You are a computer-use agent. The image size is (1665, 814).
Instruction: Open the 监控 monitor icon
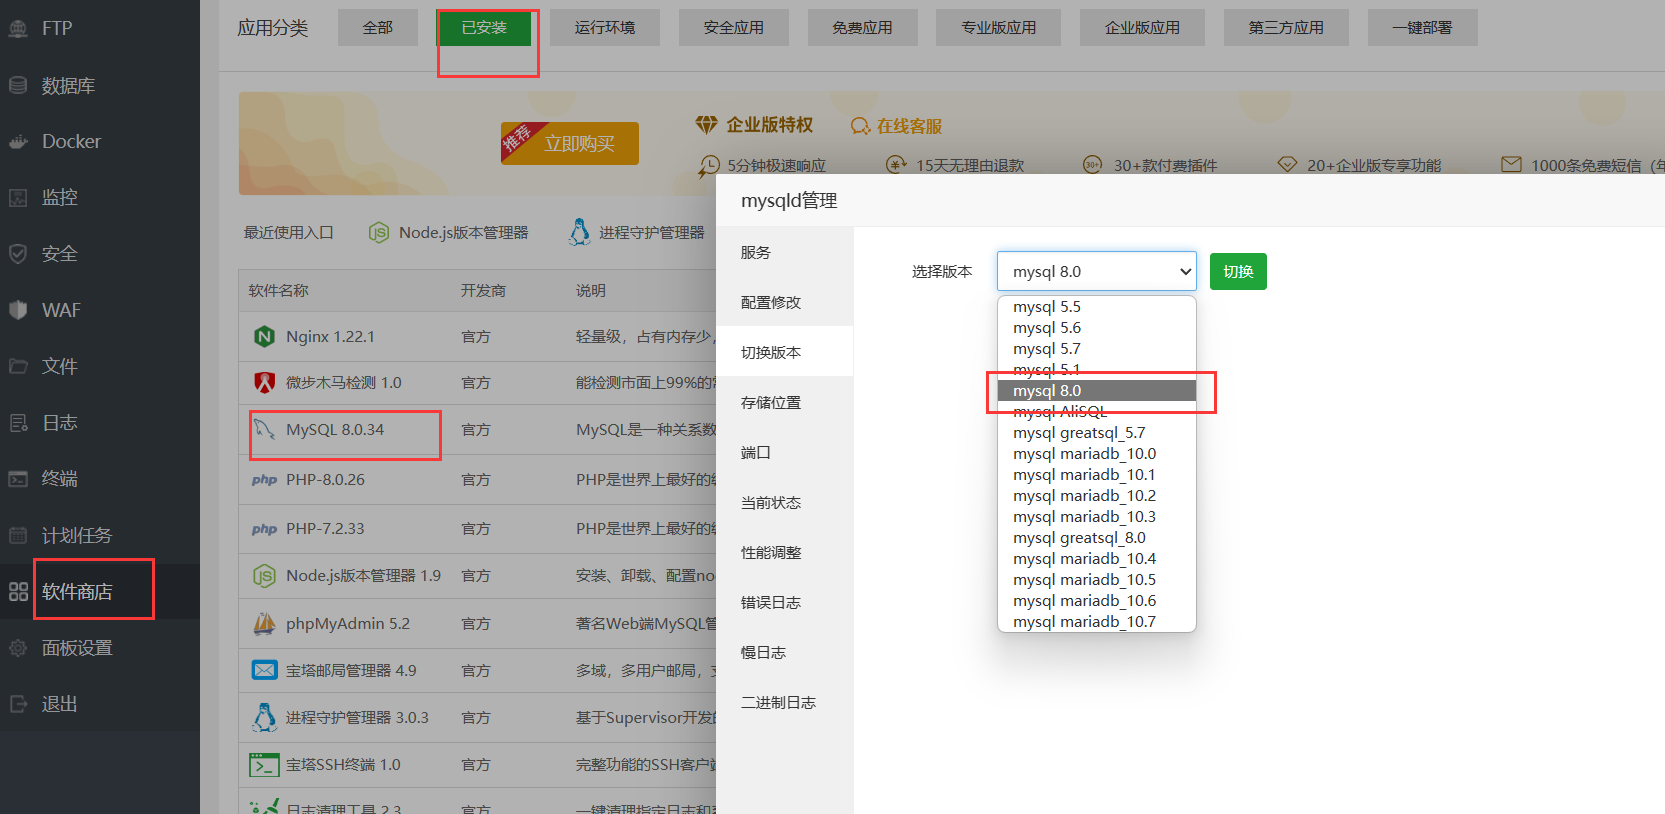pos(18,198)
